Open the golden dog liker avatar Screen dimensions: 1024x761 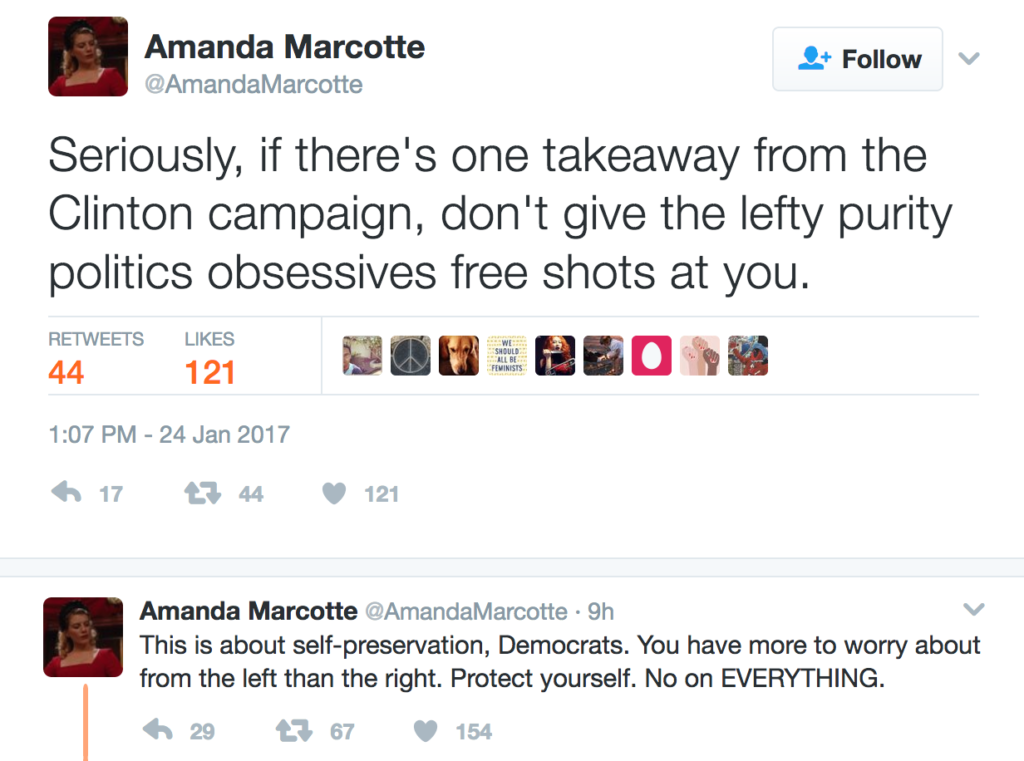[x=458, y=356]
